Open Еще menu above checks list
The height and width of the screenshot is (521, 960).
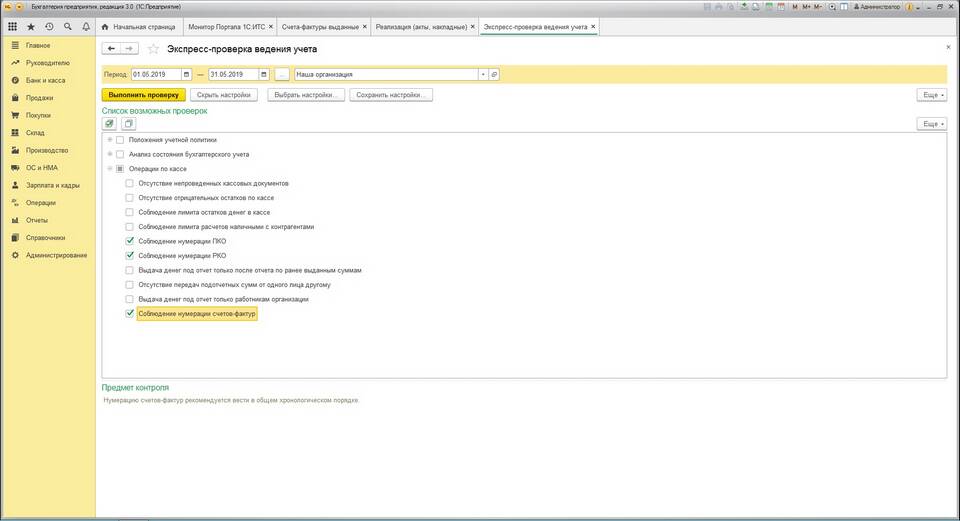(932, 124)
